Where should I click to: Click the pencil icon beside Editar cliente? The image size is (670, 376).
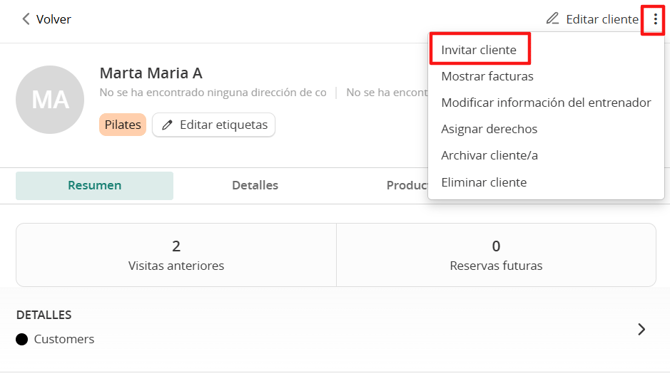coord(552,18)
